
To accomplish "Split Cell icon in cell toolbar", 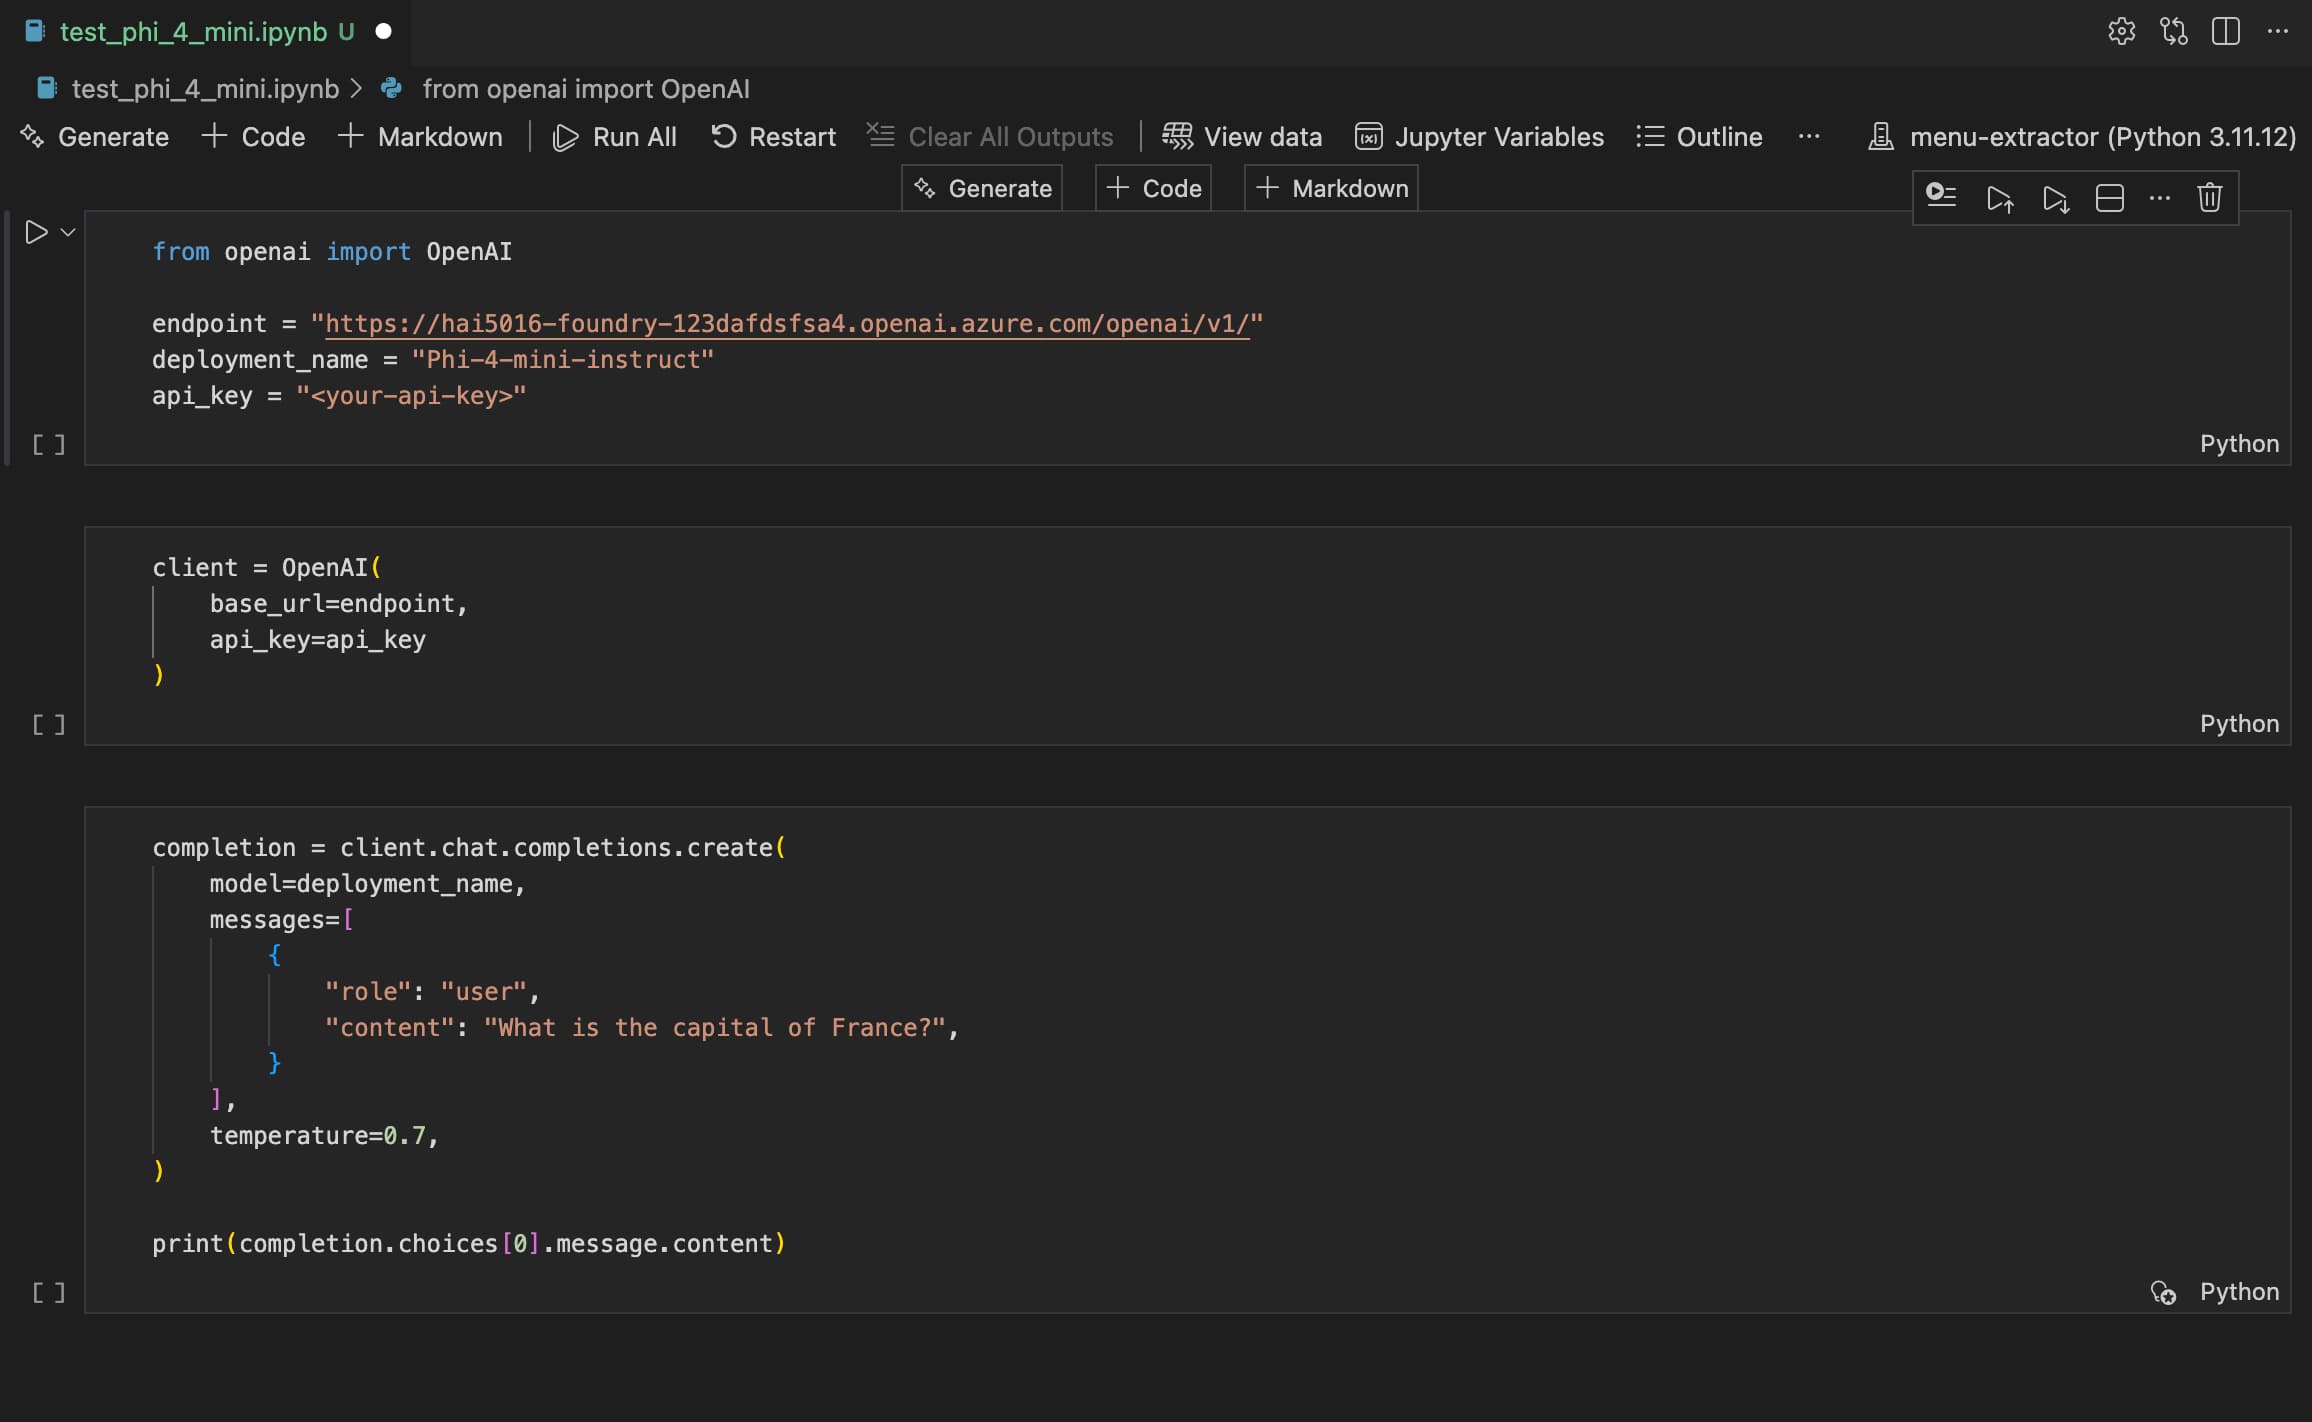I will point(2109,198).
